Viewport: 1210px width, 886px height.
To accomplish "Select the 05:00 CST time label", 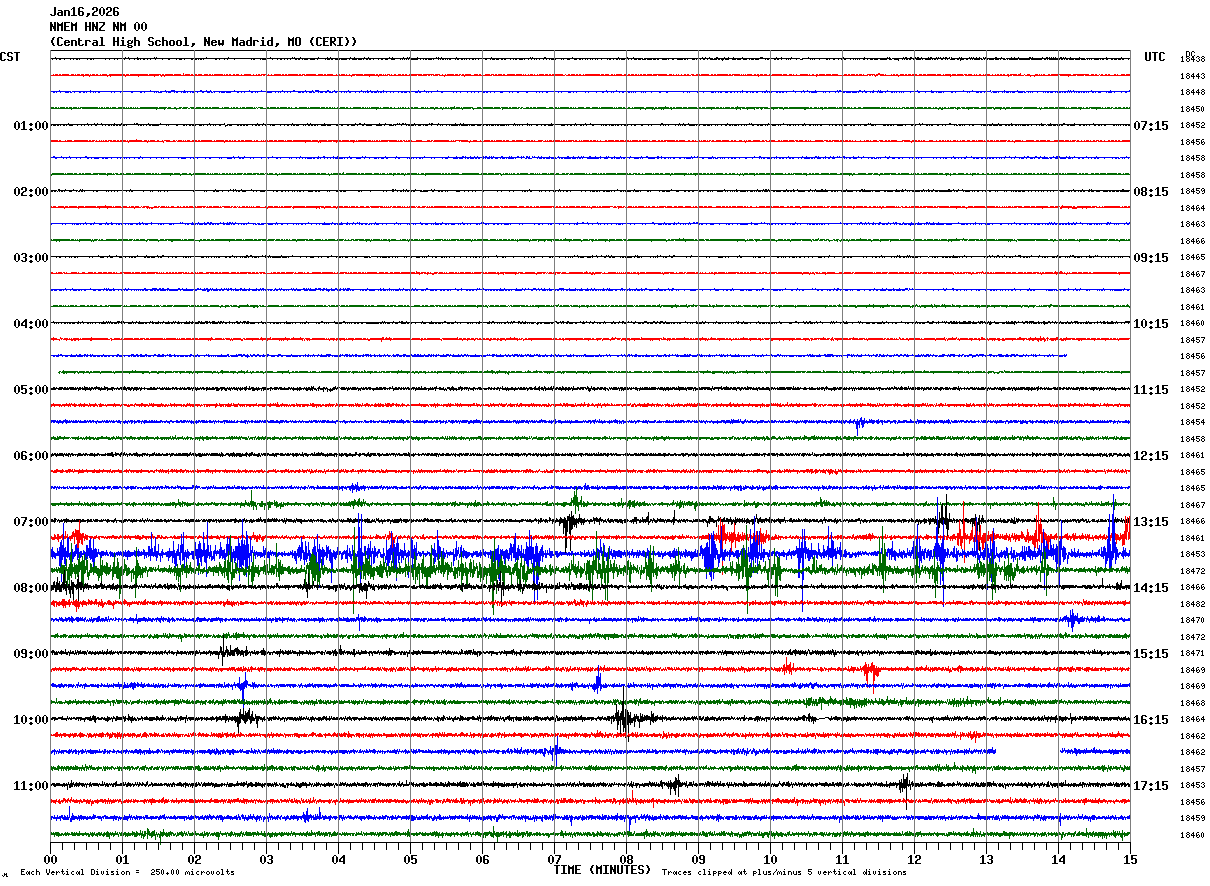I will tap(31, 390).
